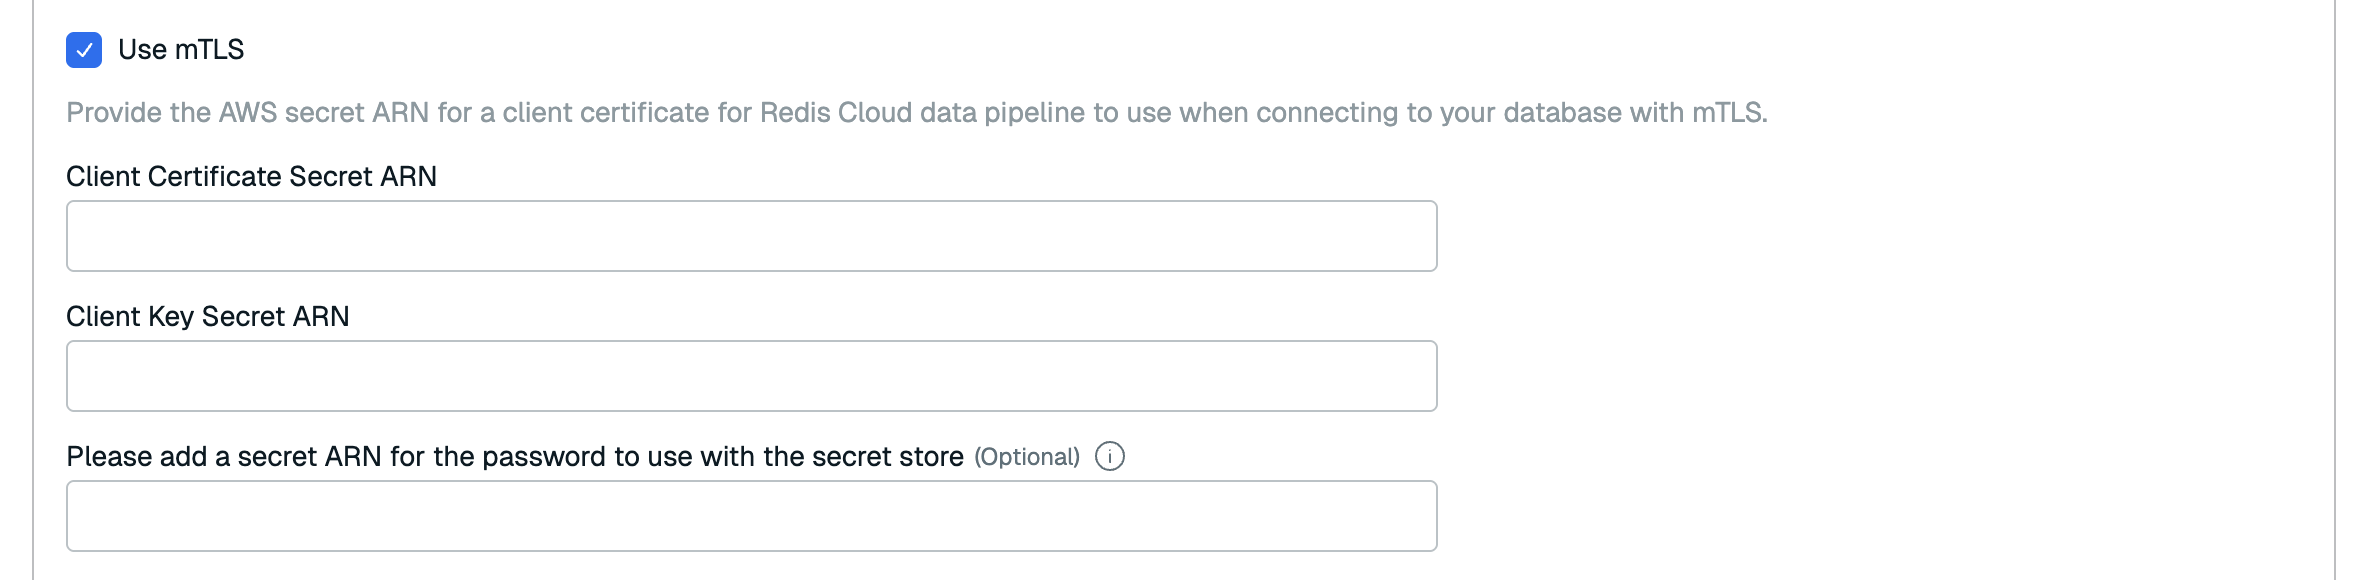2366x580 pixels.
Task: Select the secret store password ARN field
Action: pos(751,516)
